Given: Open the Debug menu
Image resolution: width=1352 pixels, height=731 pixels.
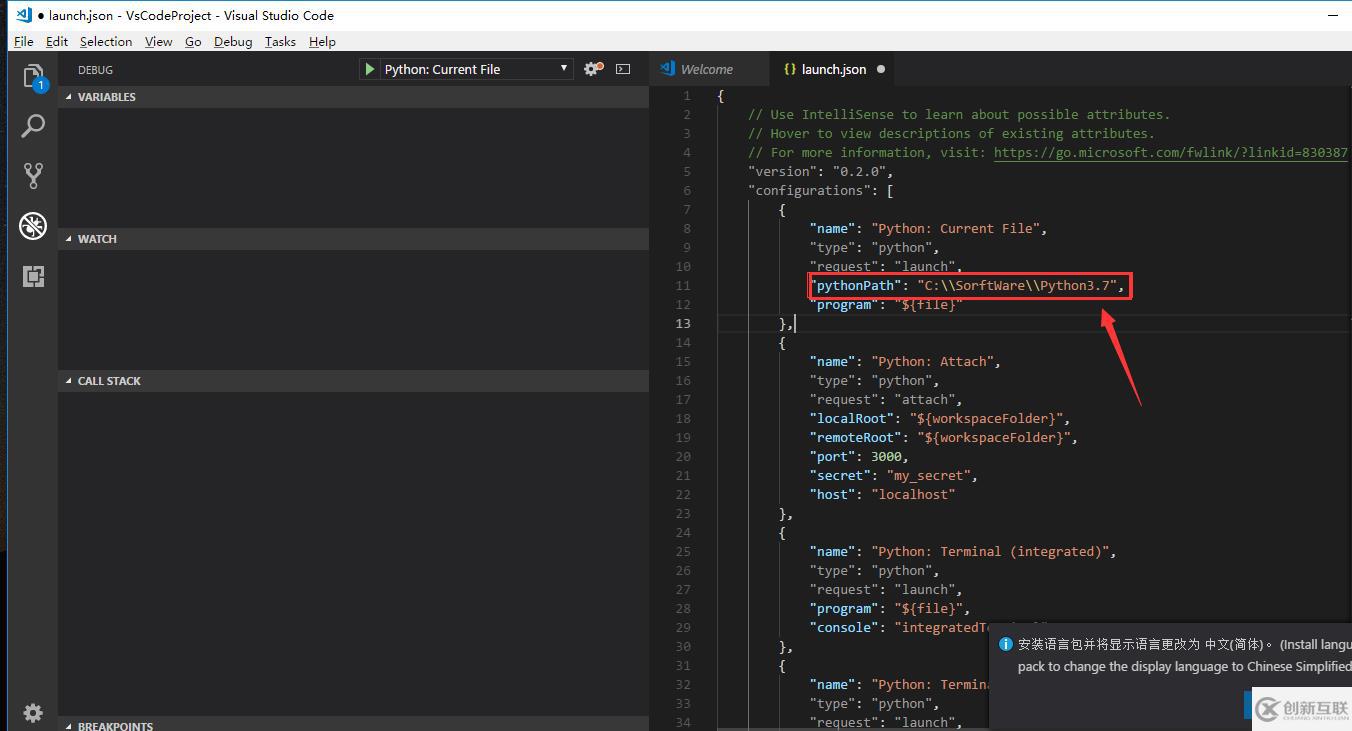Looking at the screenshot, I should click(233, 41).
